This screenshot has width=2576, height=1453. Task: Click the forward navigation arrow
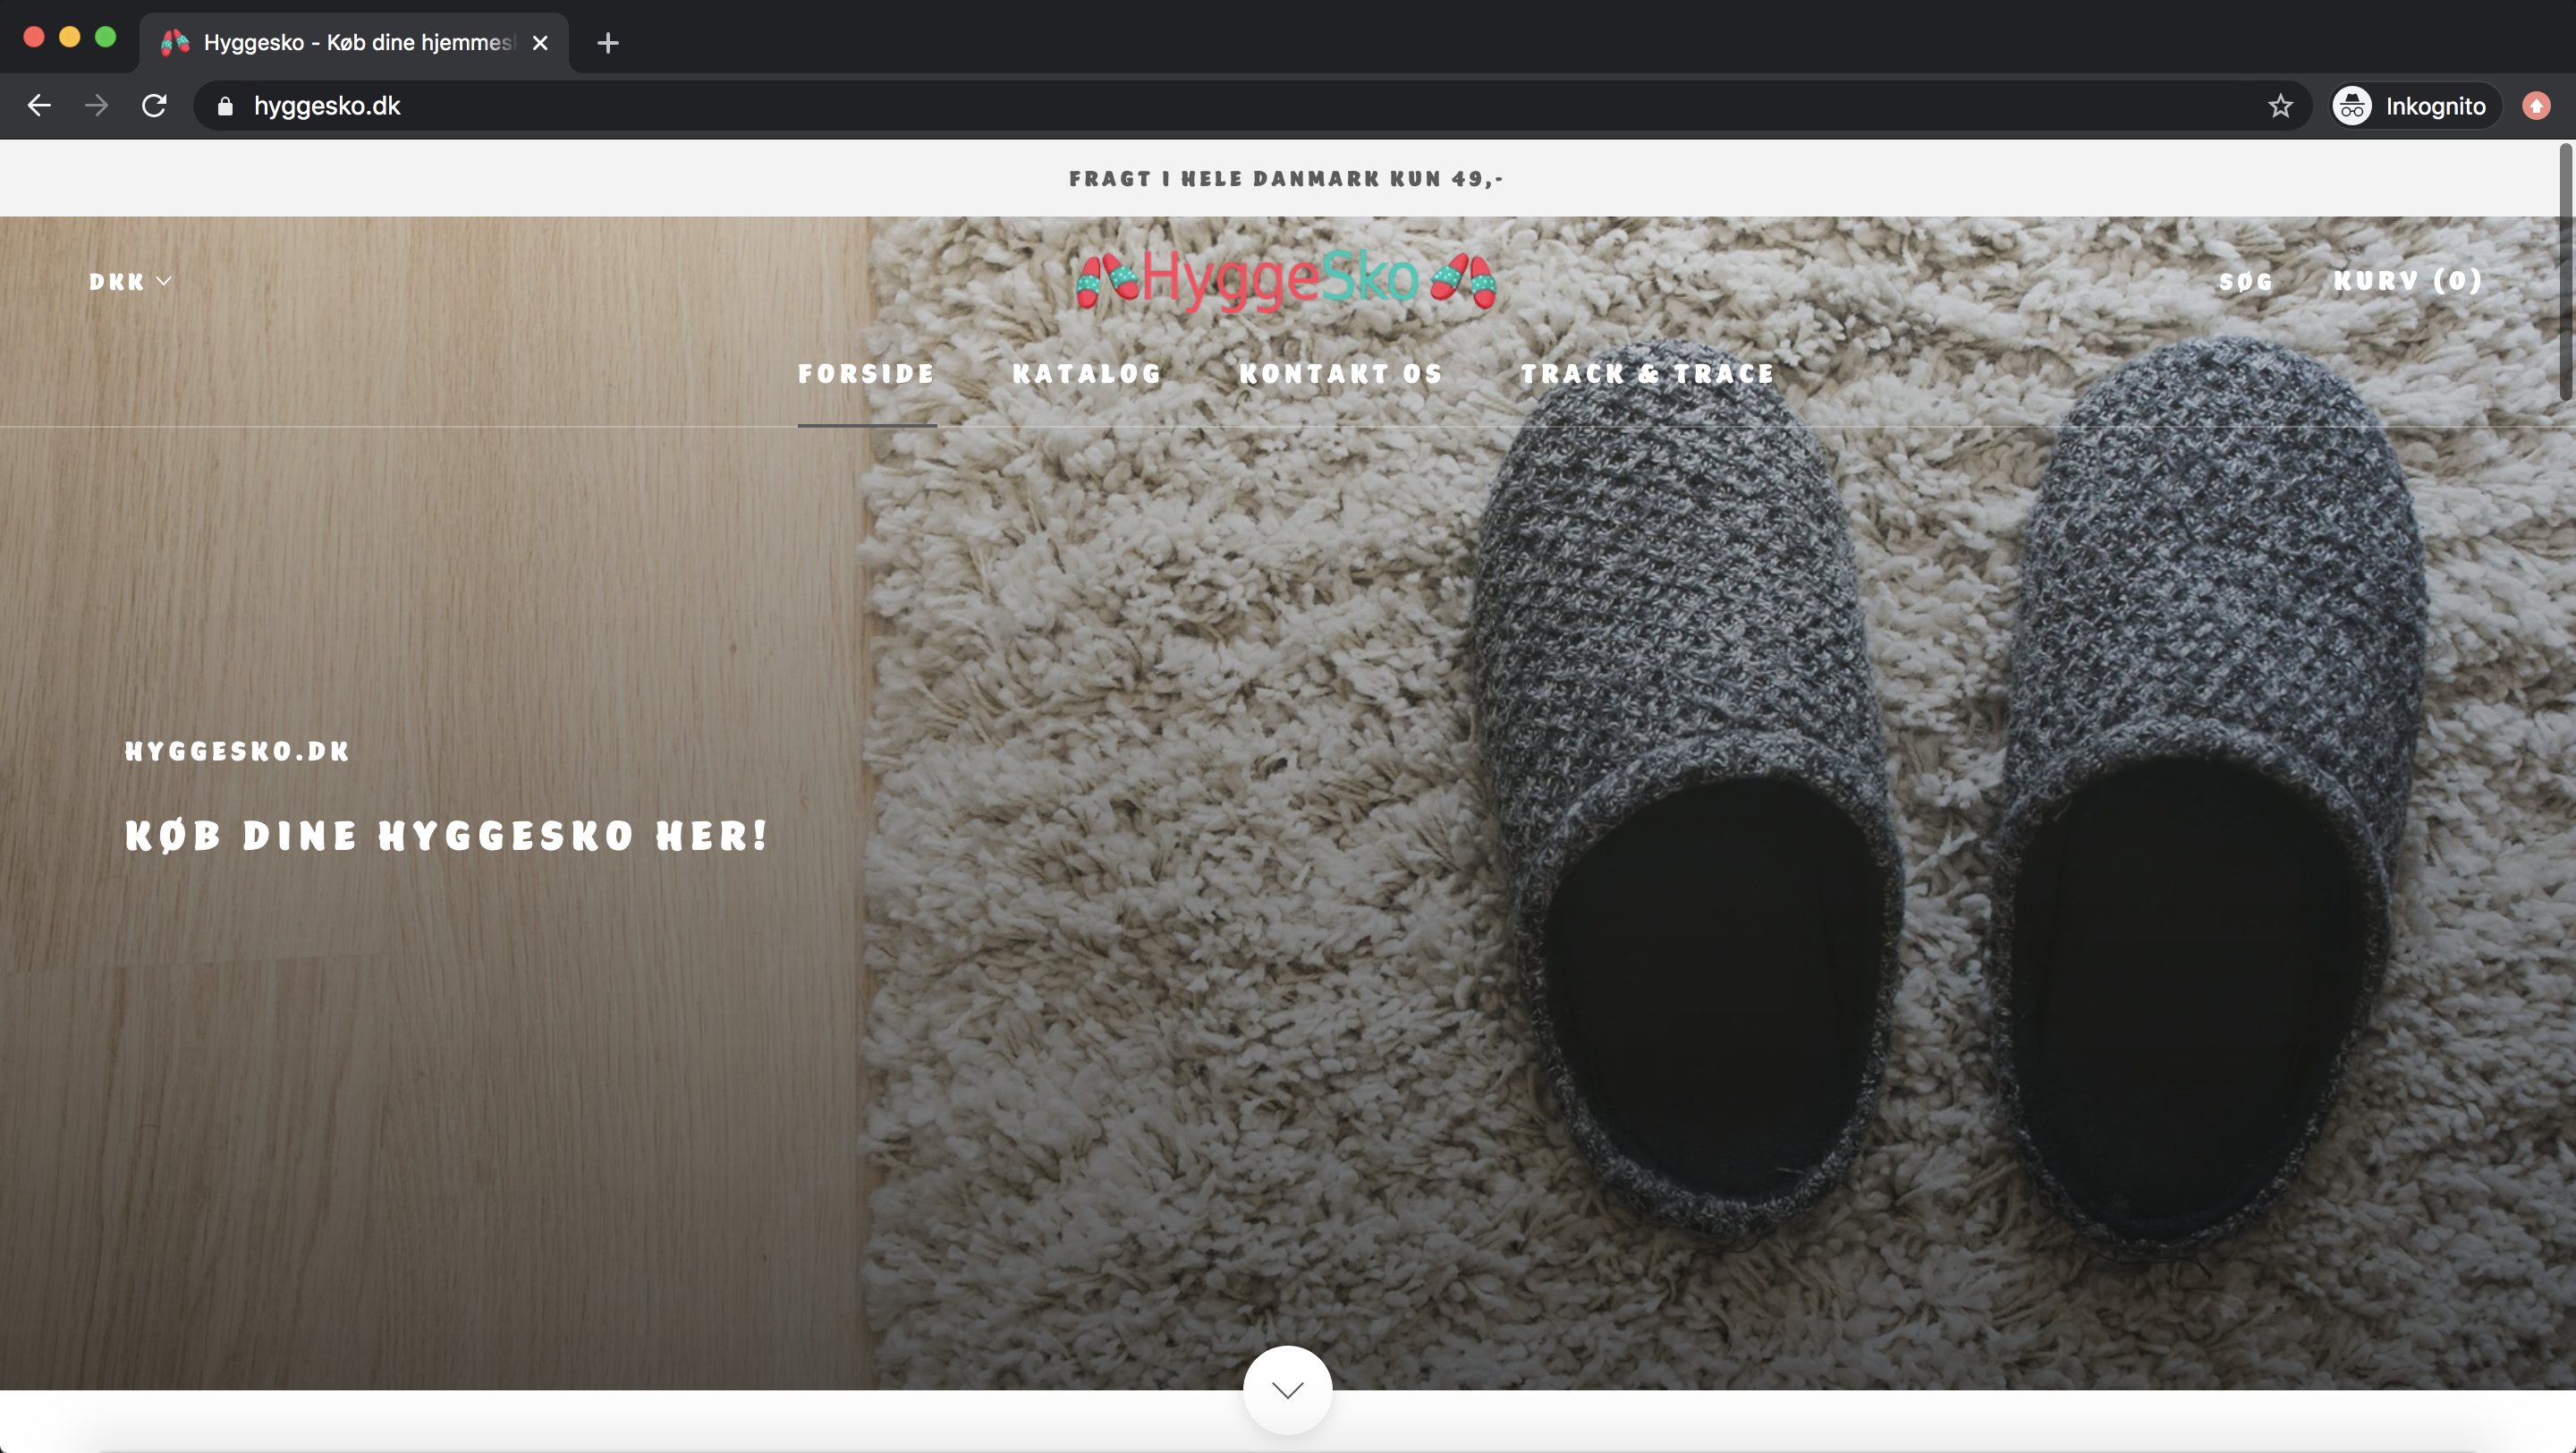(x=96, y=106)
